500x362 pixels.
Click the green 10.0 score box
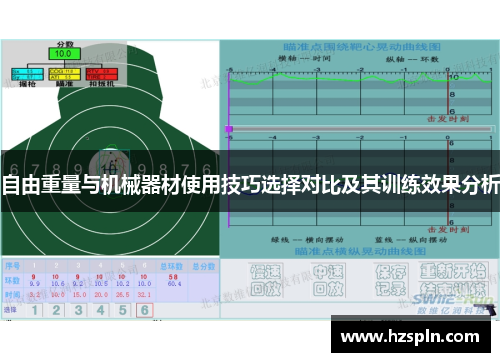pyautogui.click(x=65, y=54)
